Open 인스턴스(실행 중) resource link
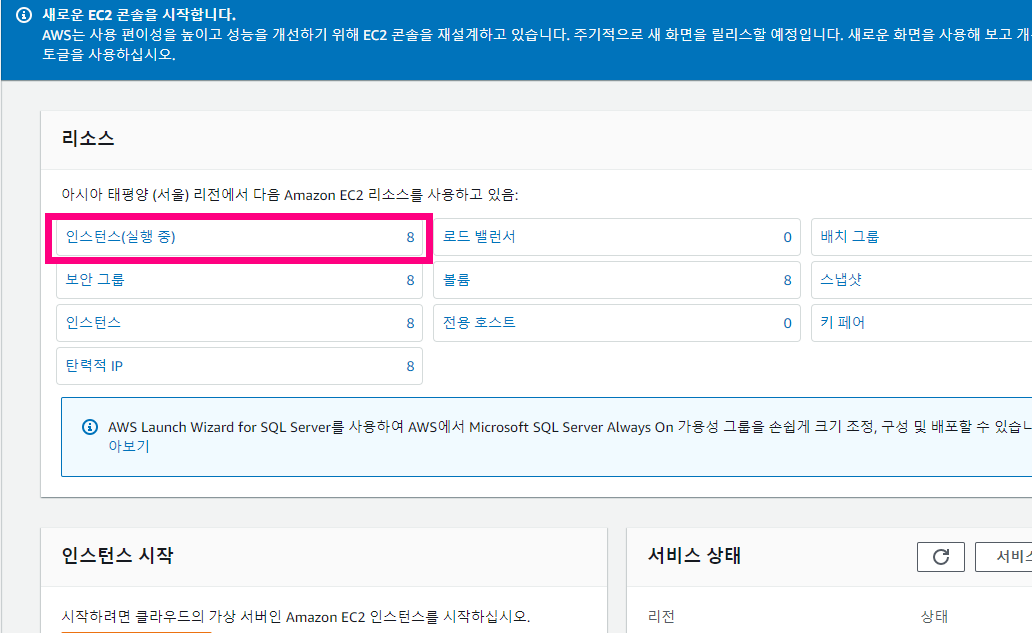 click(x=120, y=237)
